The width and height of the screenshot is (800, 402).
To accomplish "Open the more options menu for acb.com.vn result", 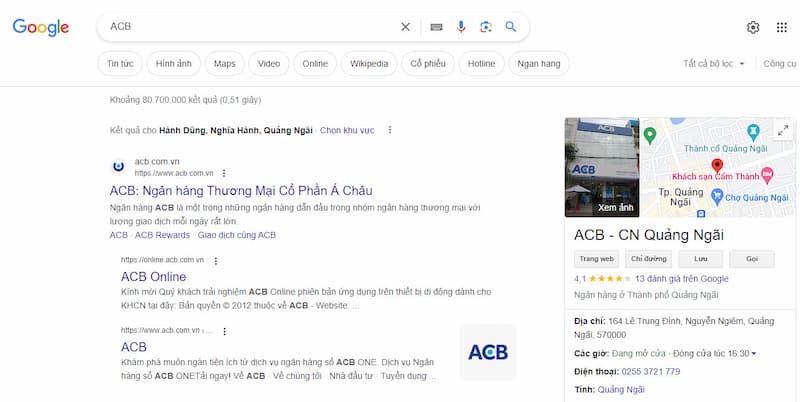I will pos(224,173).
